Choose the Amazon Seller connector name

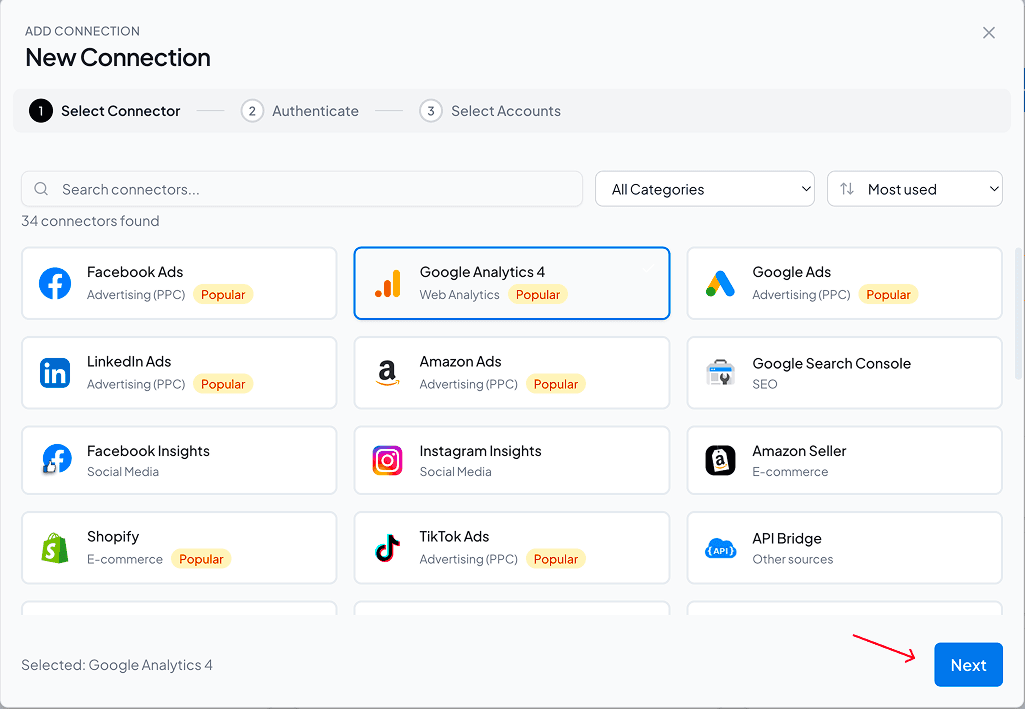pyautogui.click(x=799, y=451)
